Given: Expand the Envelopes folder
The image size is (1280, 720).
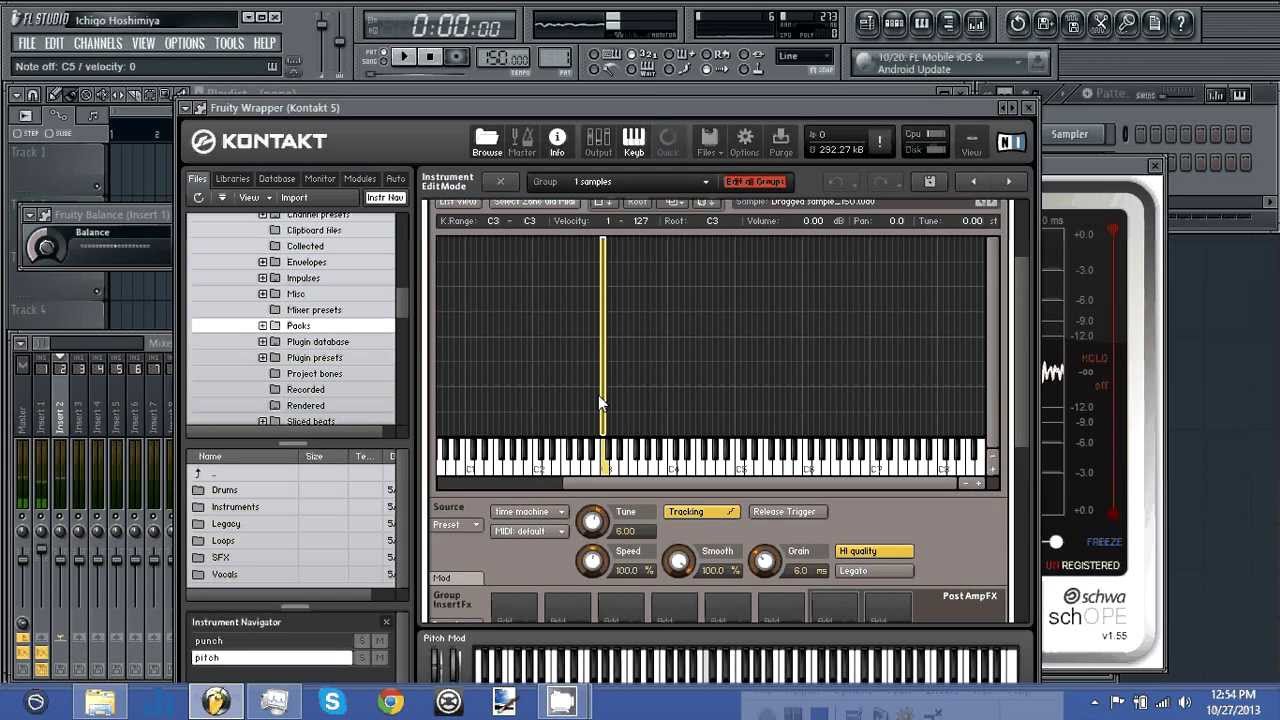Looking at the screenshot, I should click(x=263, y=262).
